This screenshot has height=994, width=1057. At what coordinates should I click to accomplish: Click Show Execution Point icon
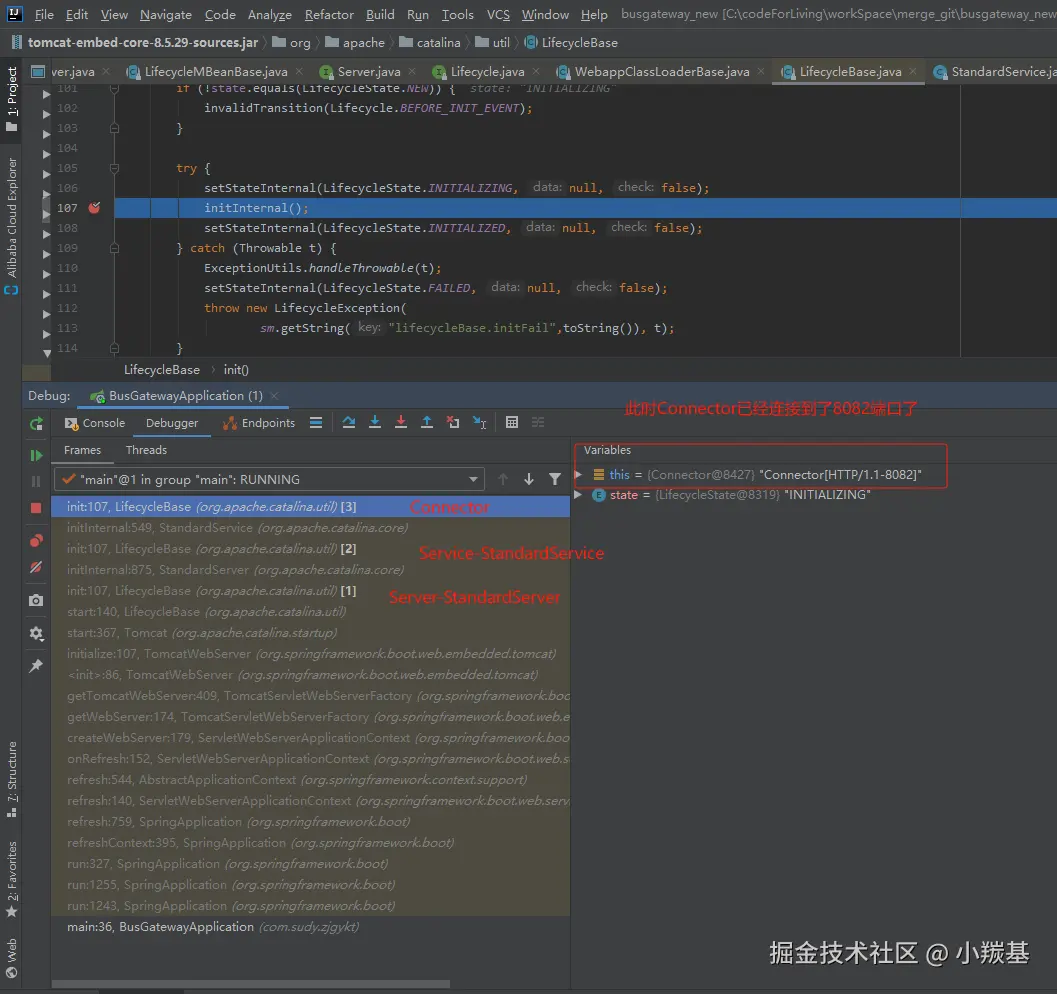(316, 423)
